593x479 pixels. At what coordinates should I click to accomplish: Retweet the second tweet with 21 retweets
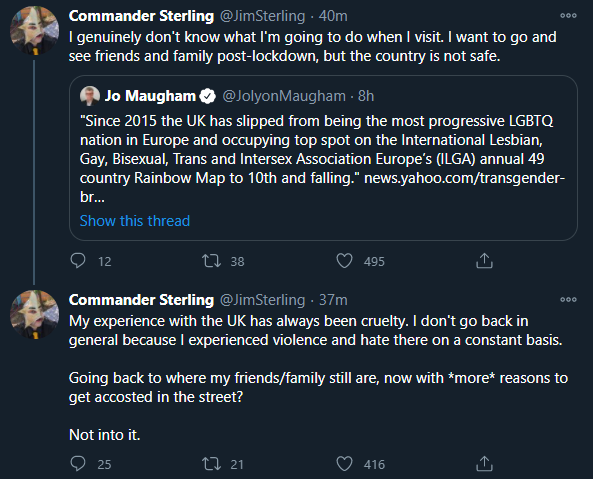tap(211, 463)
